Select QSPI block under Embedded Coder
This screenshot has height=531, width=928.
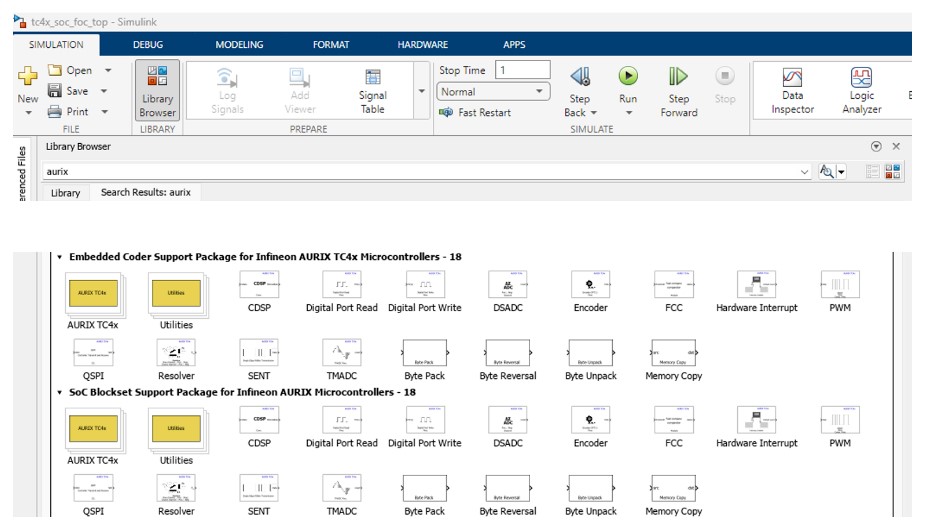(93, 359)
